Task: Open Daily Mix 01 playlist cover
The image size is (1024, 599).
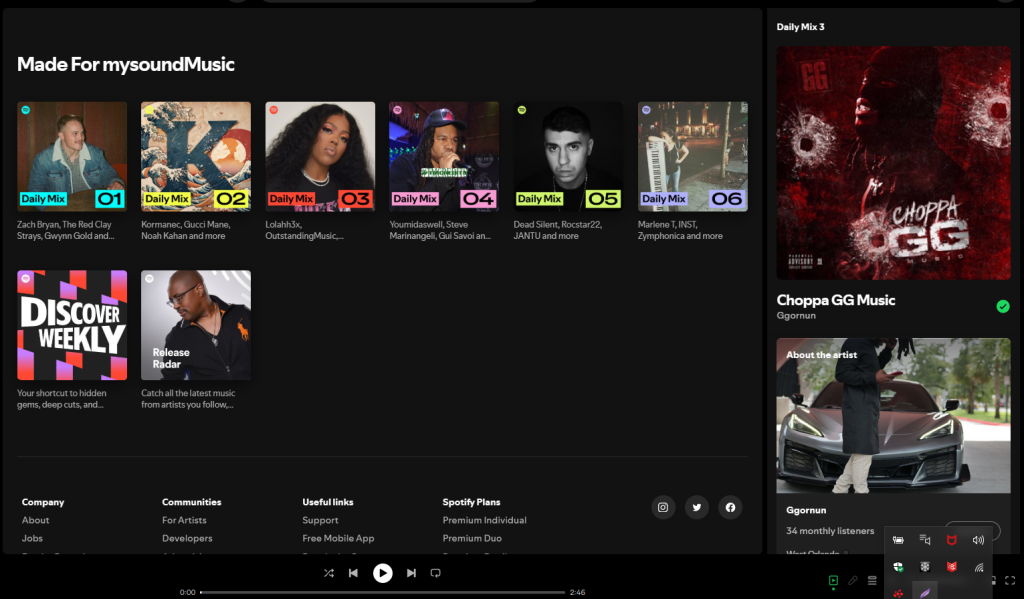Action: 72,157
